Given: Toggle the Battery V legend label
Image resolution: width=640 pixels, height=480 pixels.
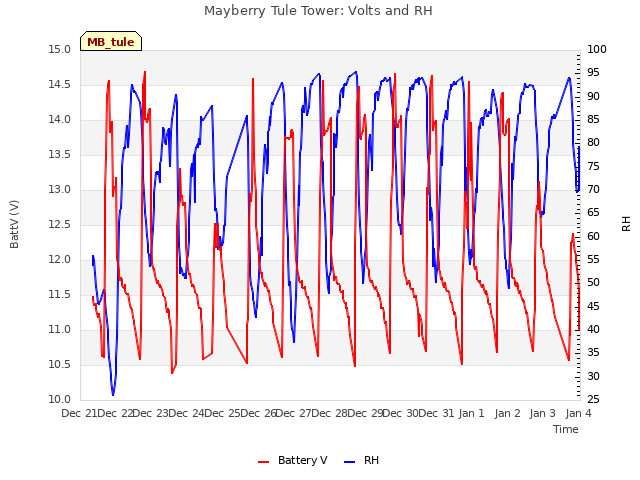Looking at the screenshot, I should click(x=302, y=460).
